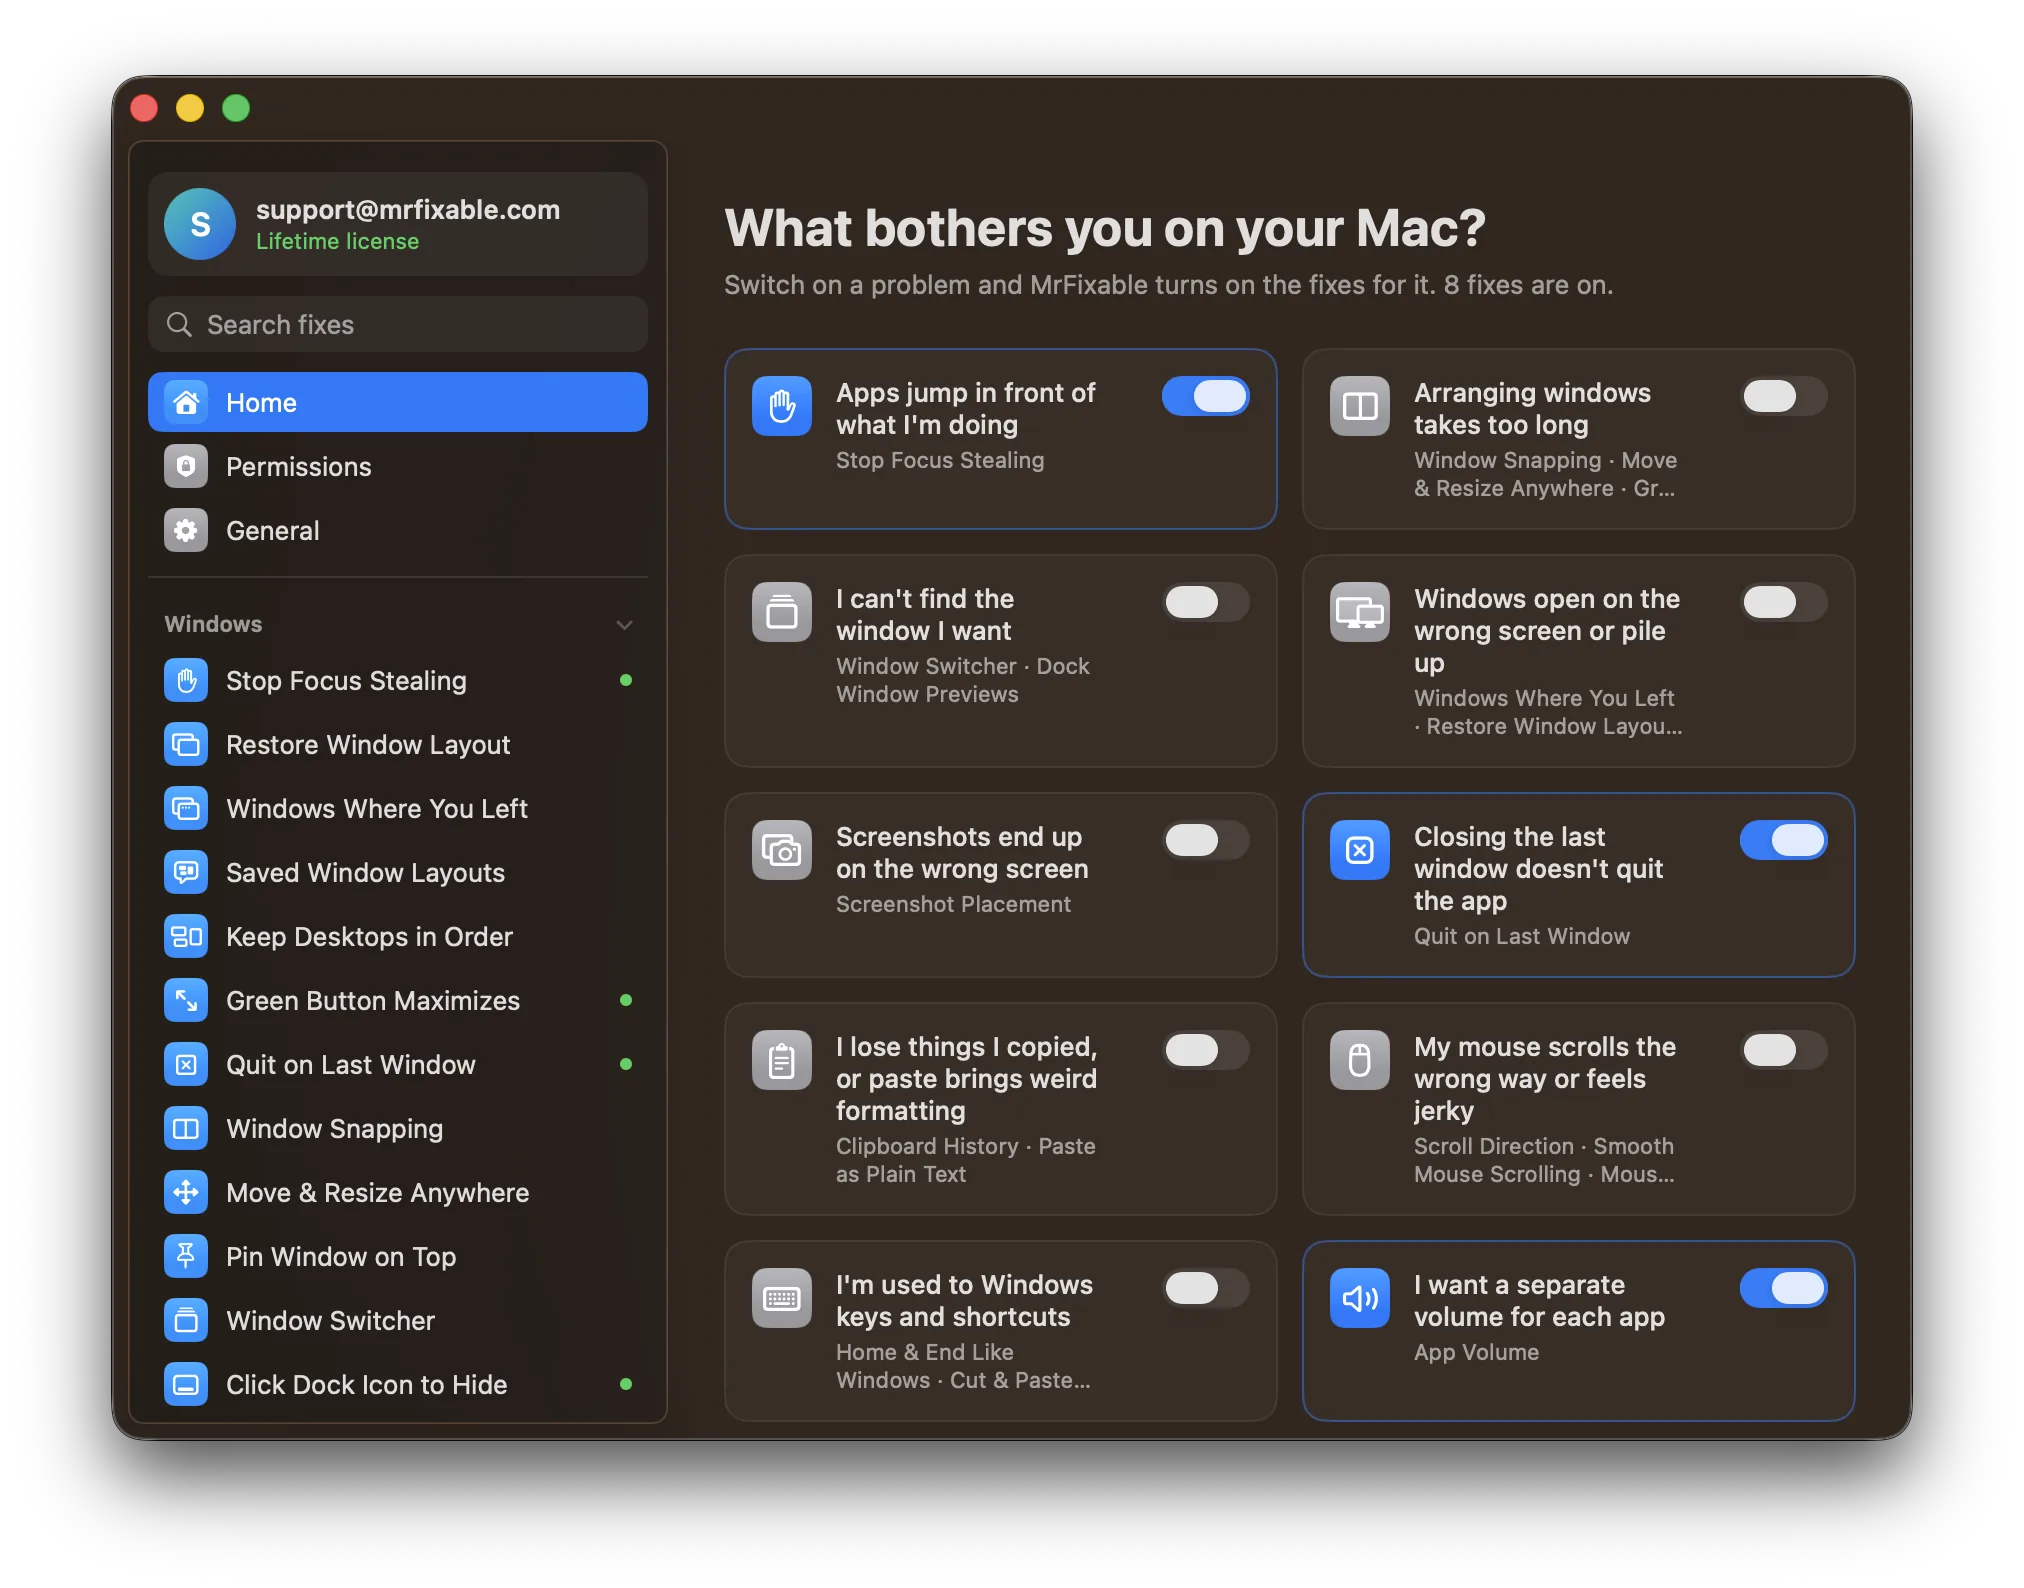Click the 'Stop Focus Stealing' subtitle on the first card
Screen dimensions: 2024x1588
940,460
